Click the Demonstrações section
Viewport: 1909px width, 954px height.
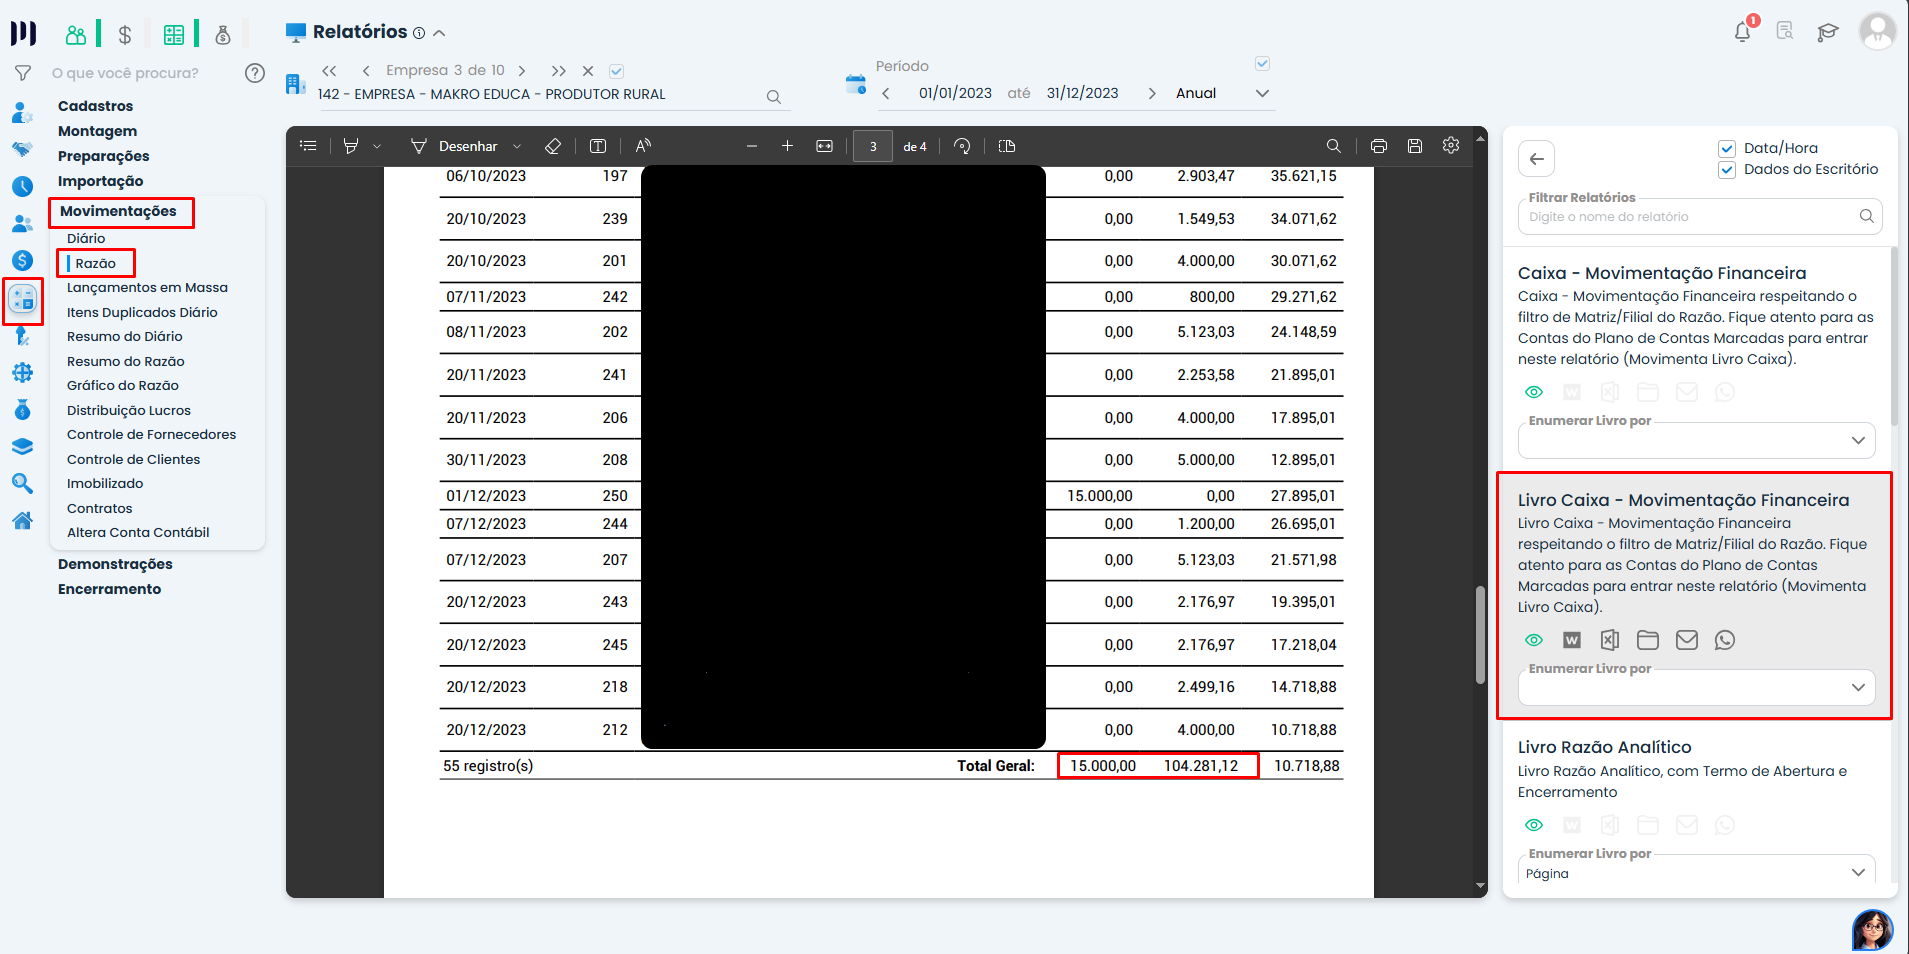point(115,564)
